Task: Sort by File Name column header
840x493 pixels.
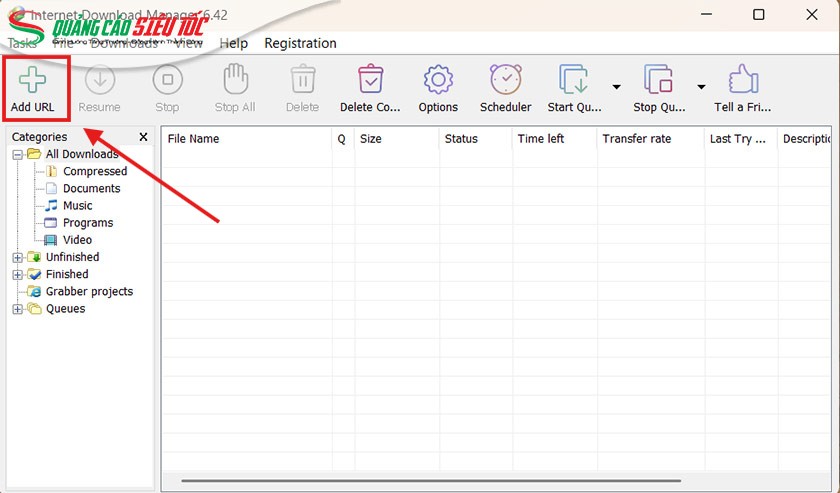Action: coord(247,139)
